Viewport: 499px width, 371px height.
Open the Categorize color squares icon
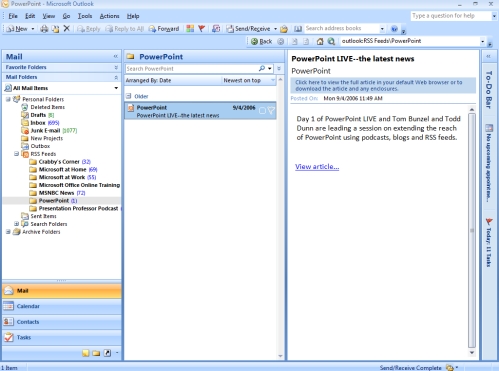click(x=190, y=29)
